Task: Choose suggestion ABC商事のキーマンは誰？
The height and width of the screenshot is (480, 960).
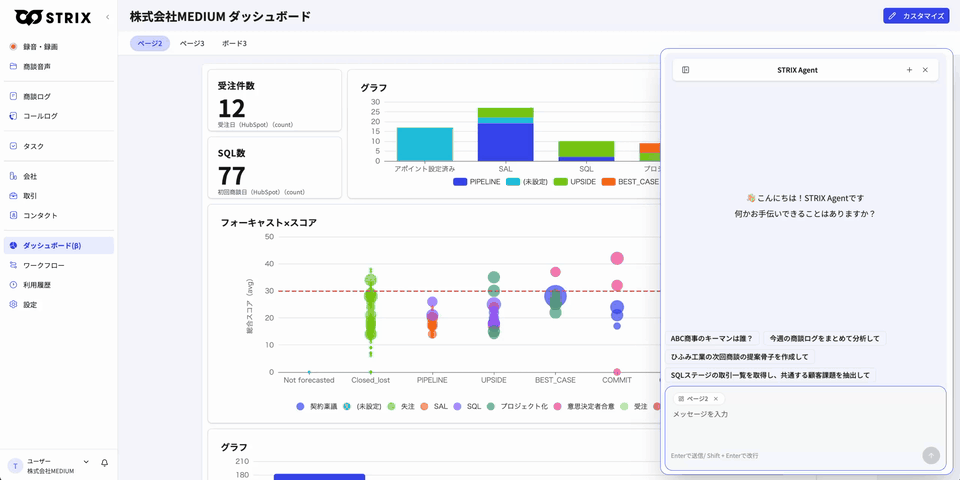Action: pos(711,338)
